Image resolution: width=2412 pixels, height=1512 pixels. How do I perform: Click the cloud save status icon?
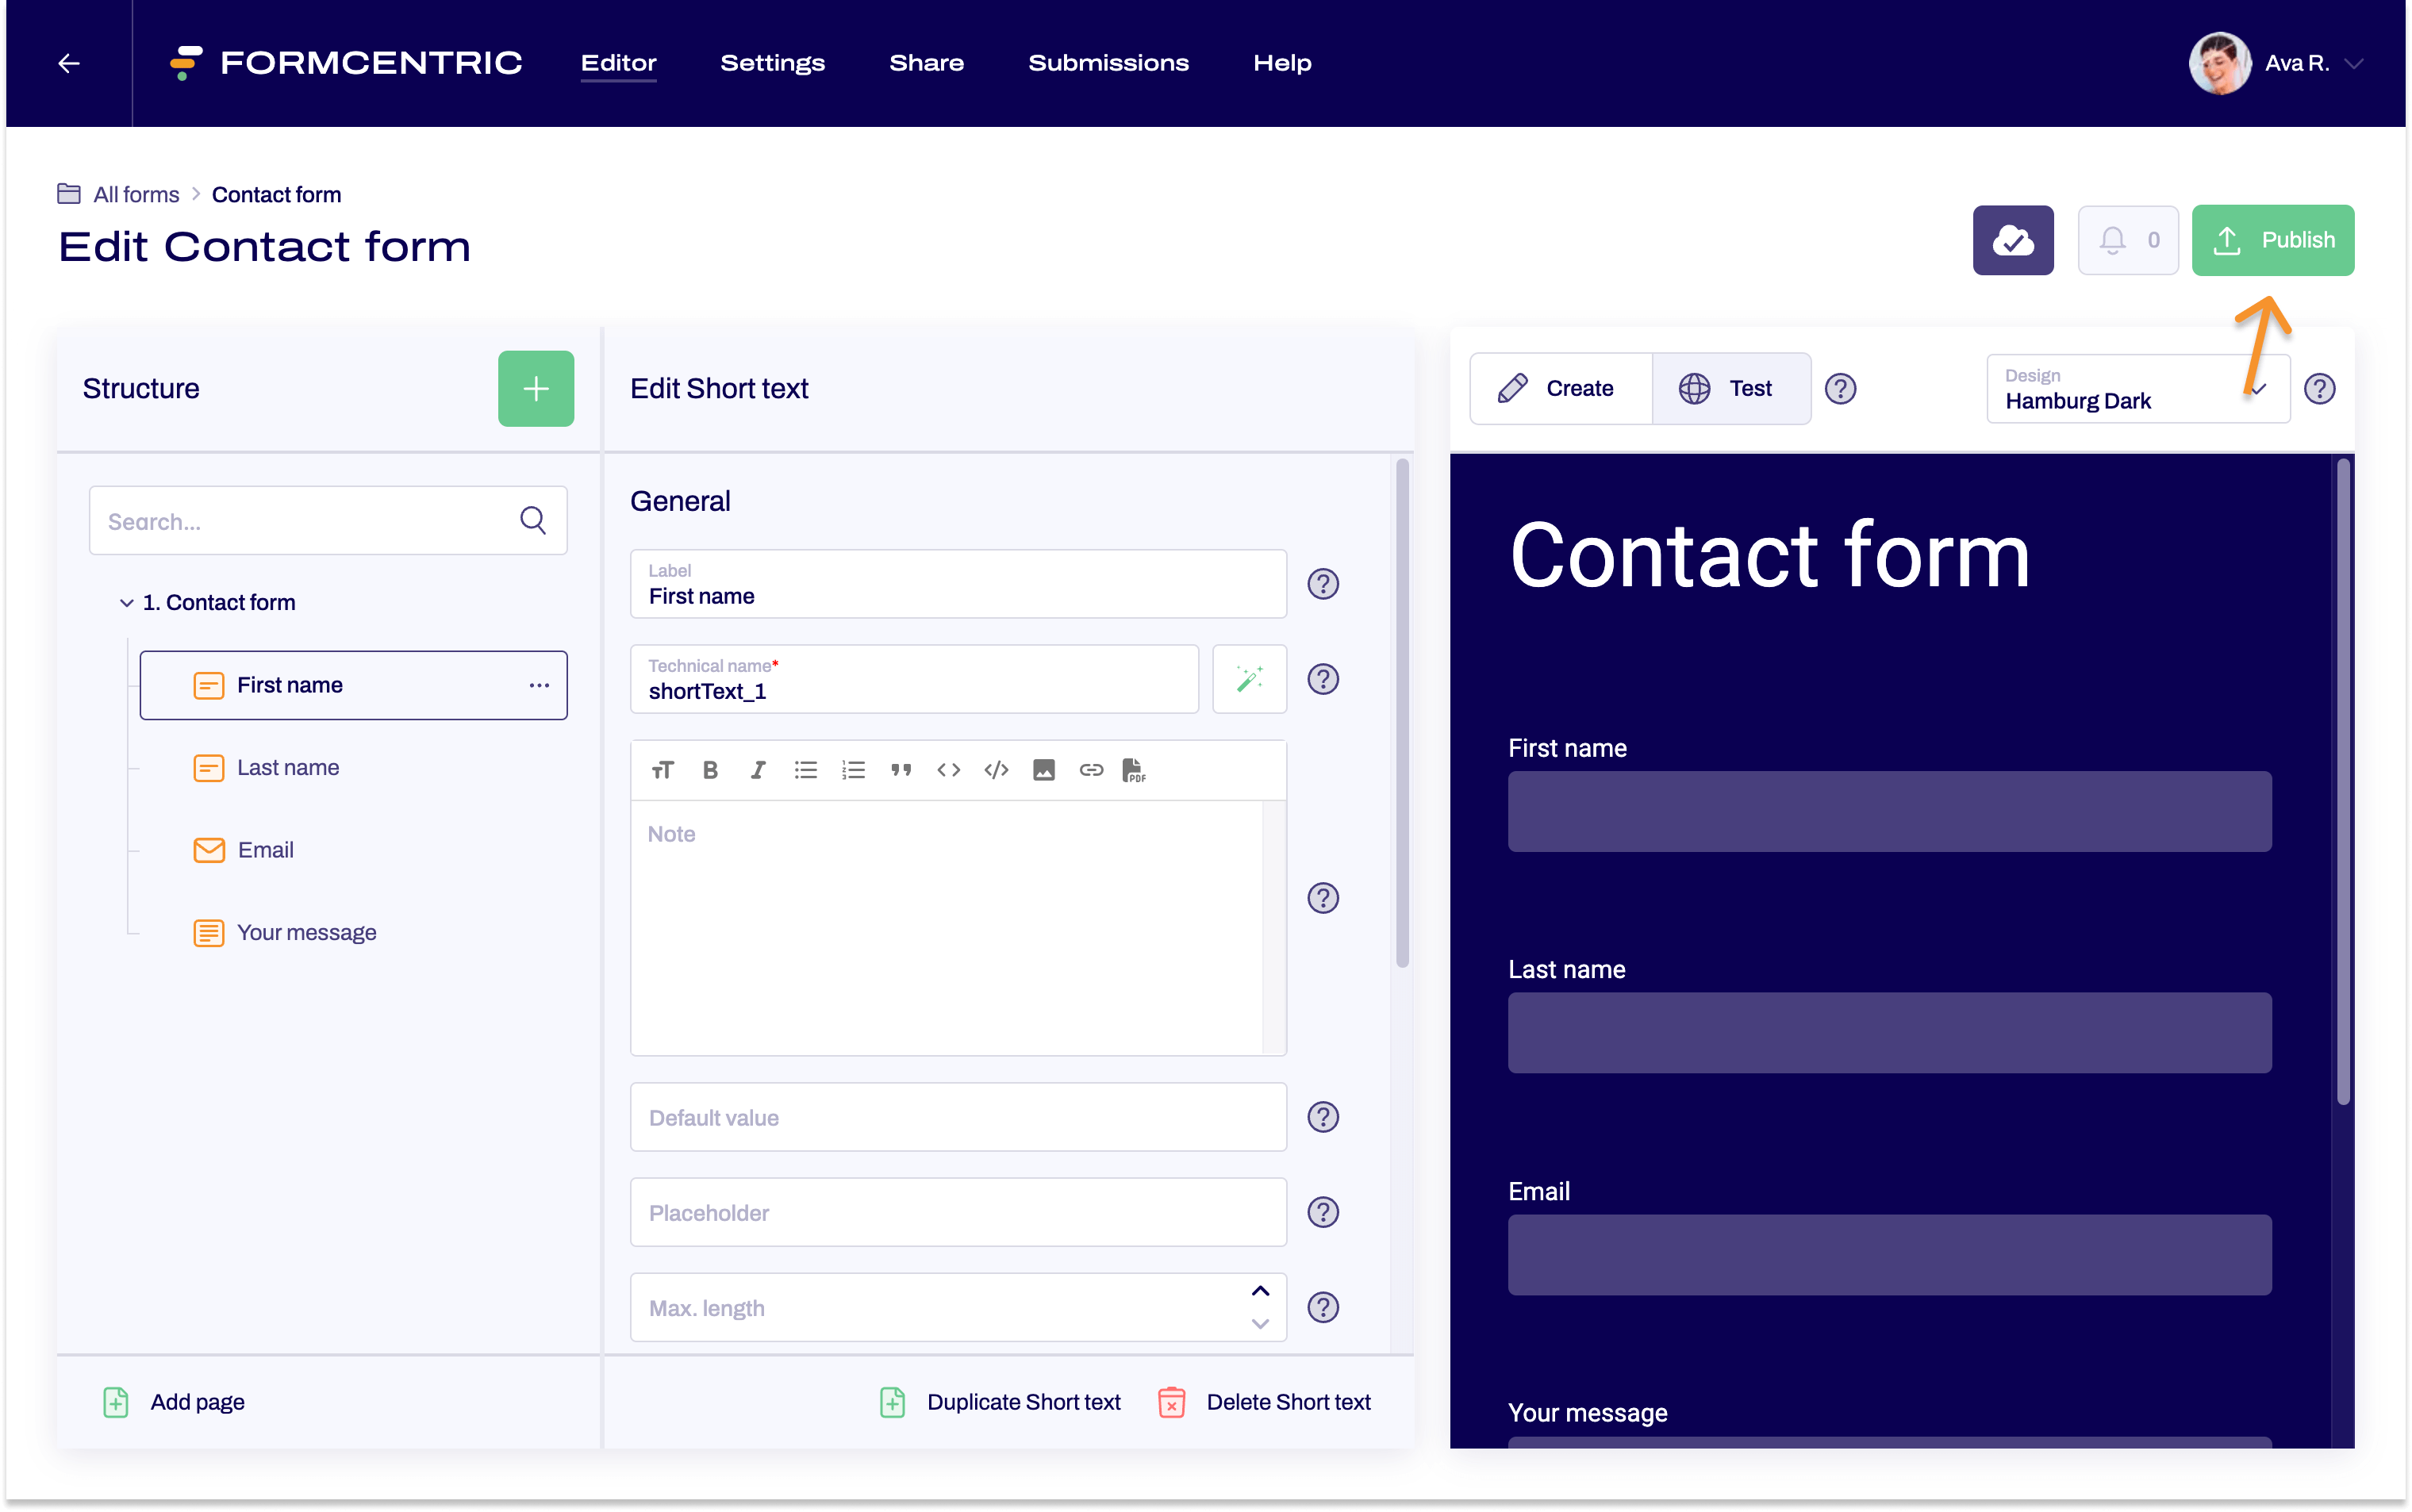(x=2012, y=240)
